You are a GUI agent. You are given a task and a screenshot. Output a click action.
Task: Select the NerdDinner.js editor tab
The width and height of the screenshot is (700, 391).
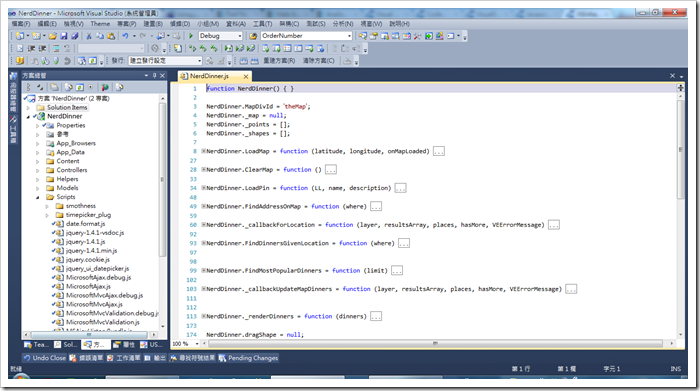[214, 76]
